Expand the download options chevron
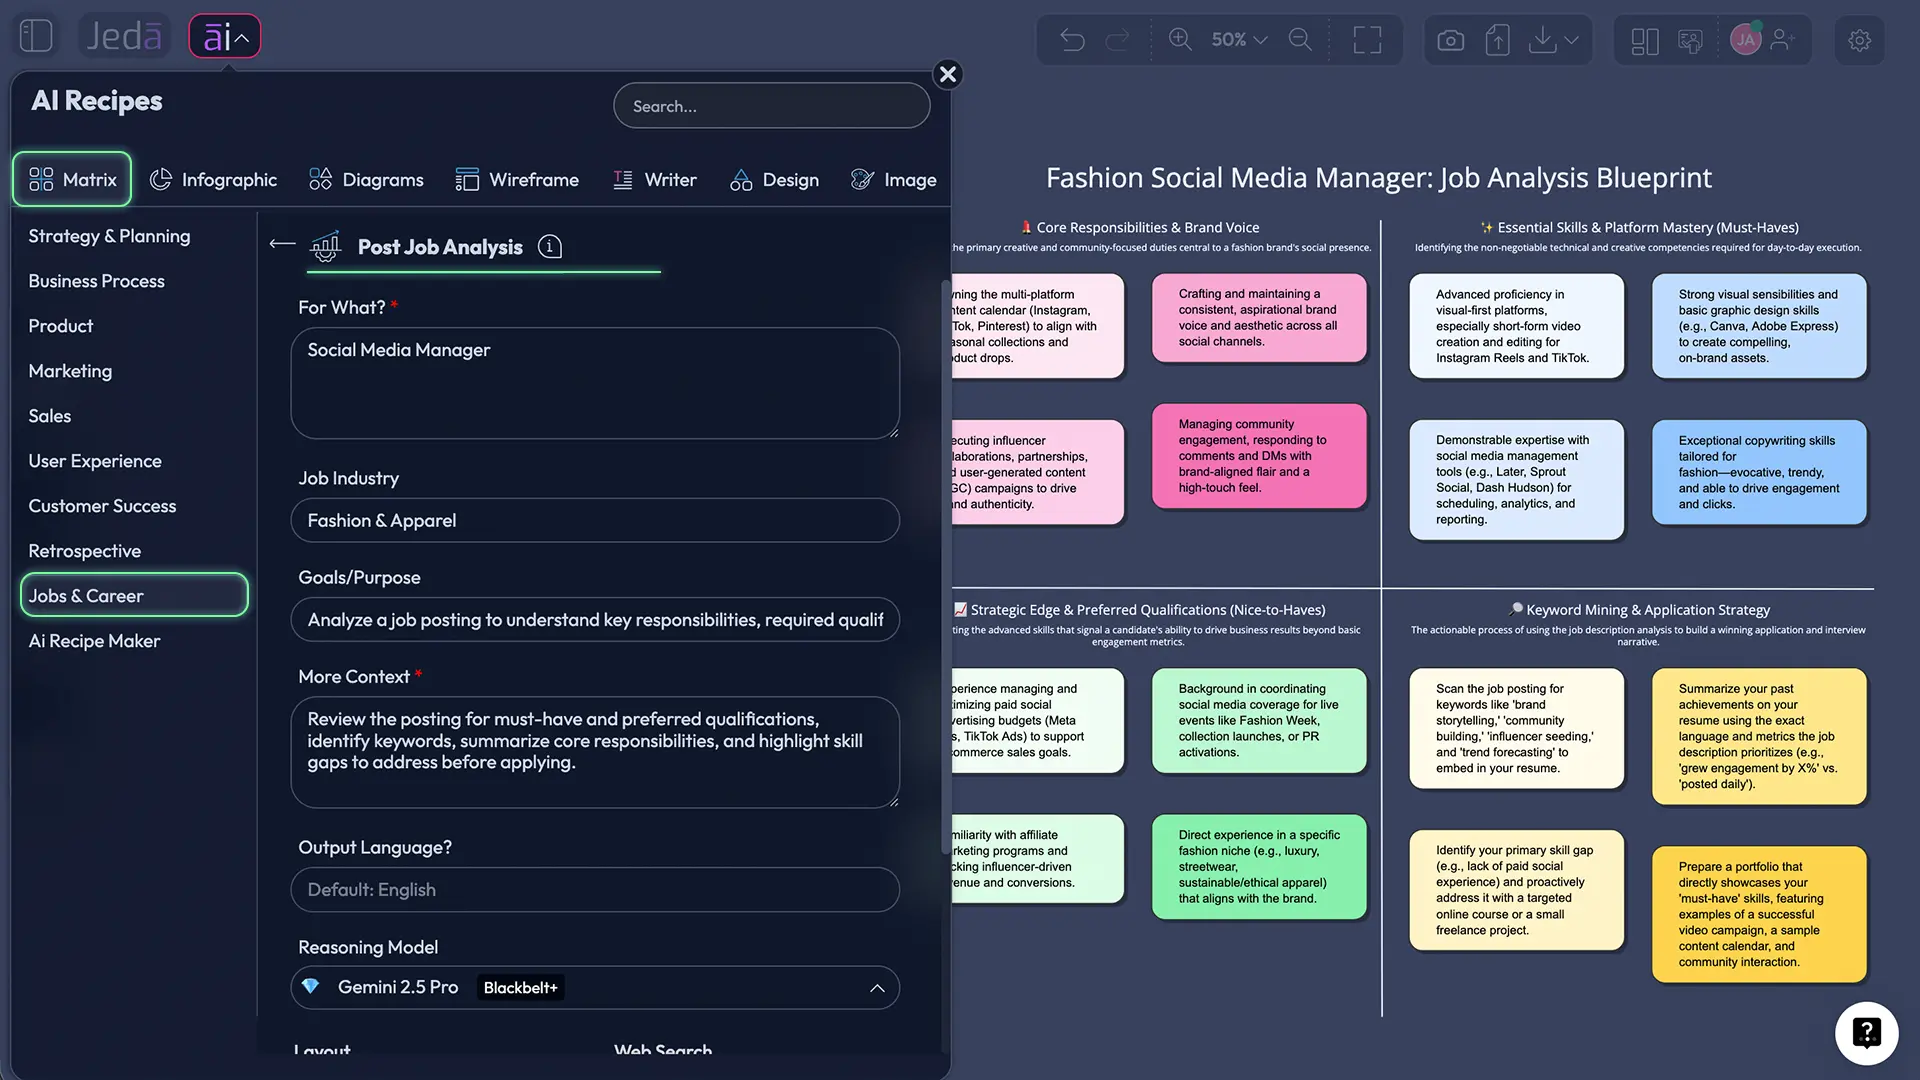Screen dimensions: 1920x1080 point(1572,40)
